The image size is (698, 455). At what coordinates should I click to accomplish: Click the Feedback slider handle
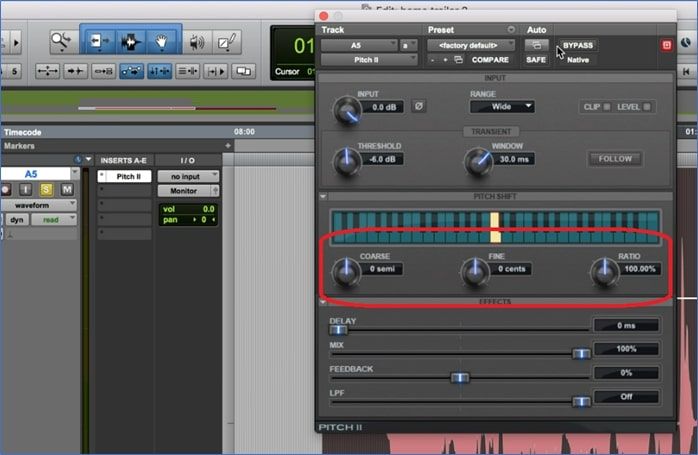pos(459,378)
